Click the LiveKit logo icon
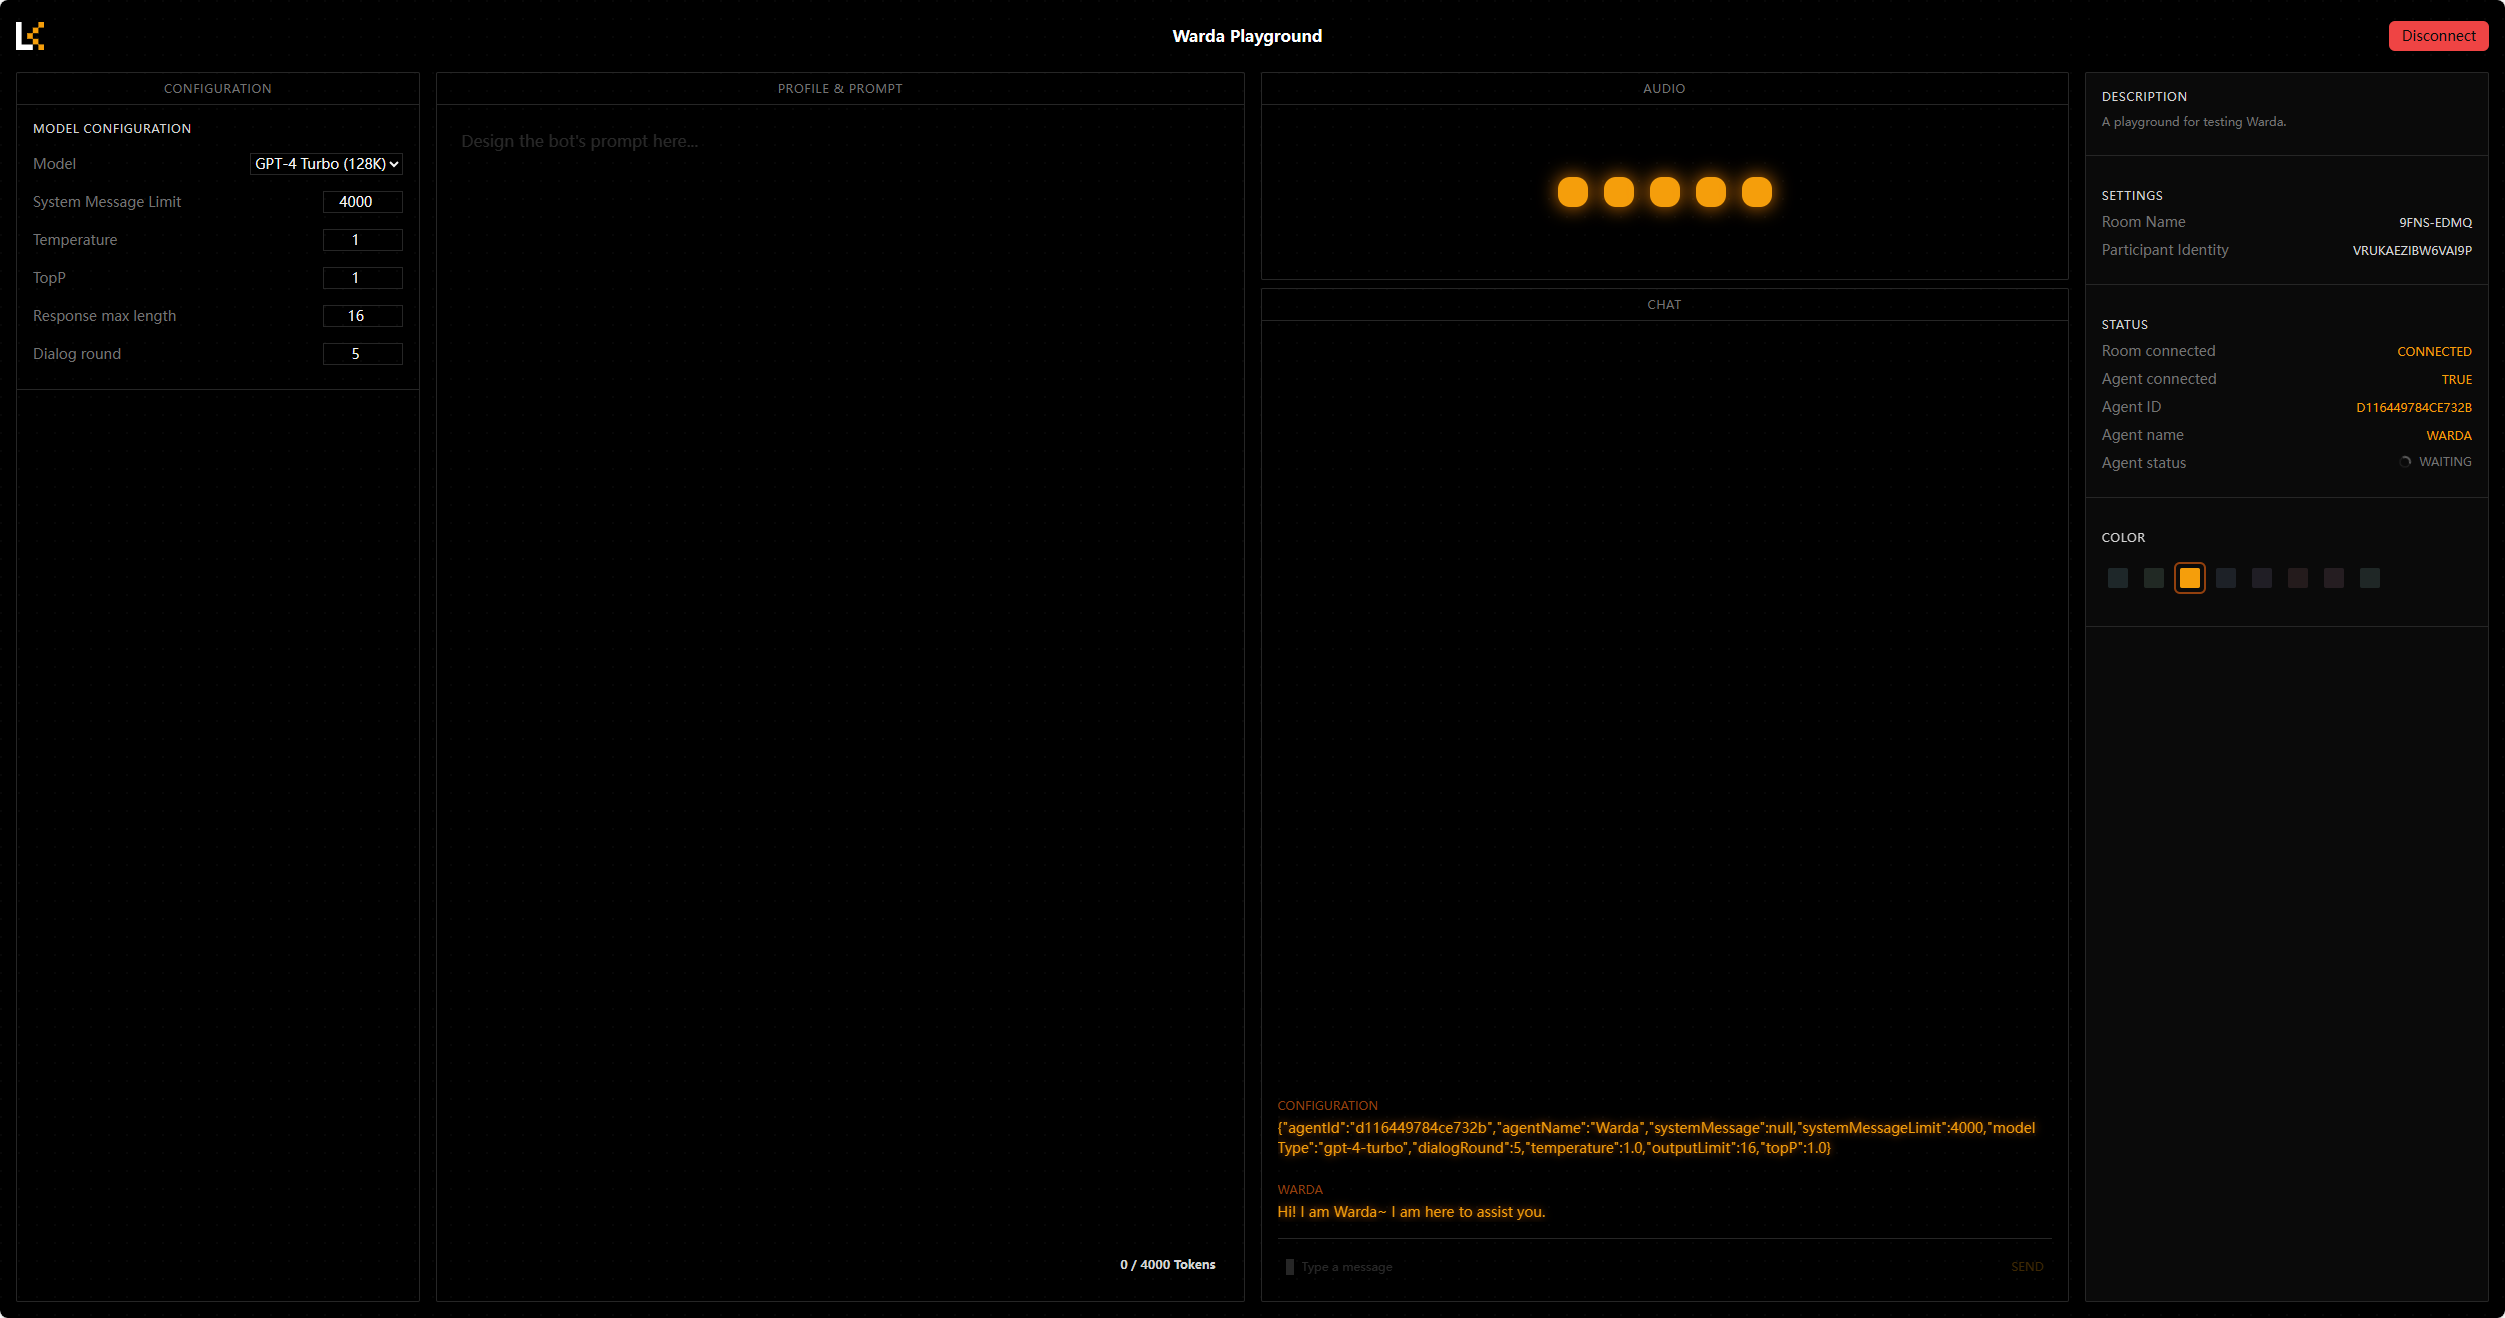2505x1318 pixels. pyautogui.click(x=30, y=36)
